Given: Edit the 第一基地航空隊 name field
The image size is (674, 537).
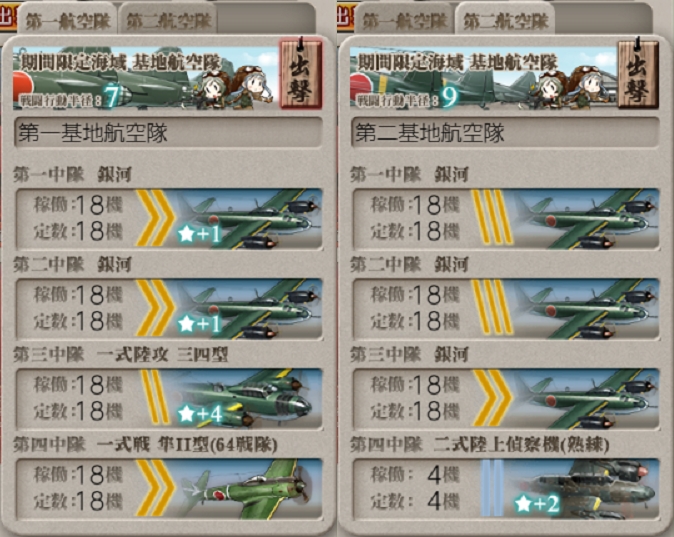Looking at the screenshot, I should click(168, 133).
